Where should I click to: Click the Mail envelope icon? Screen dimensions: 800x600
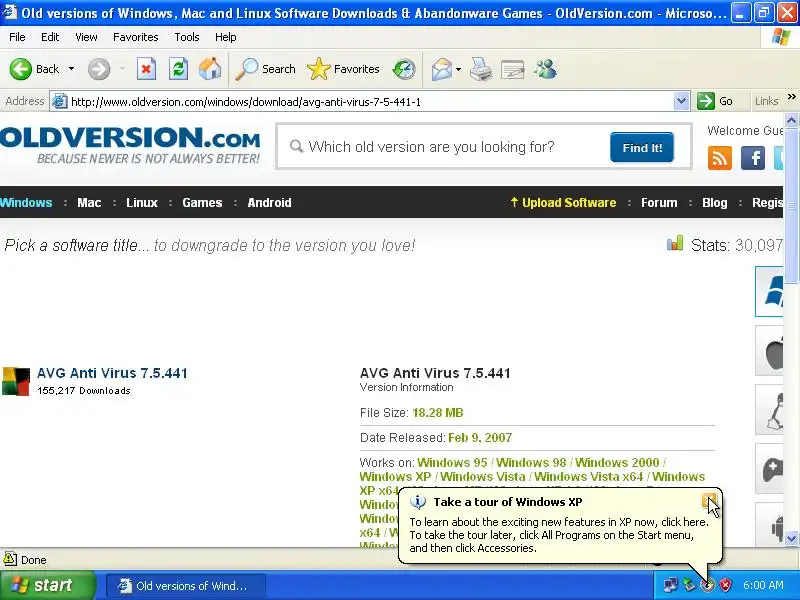[441, 69]
